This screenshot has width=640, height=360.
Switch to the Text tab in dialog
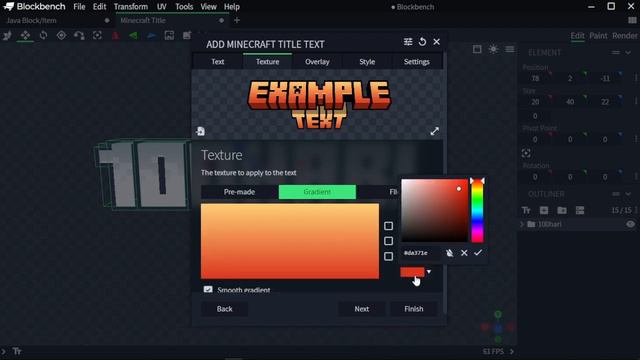pos(218,62)
